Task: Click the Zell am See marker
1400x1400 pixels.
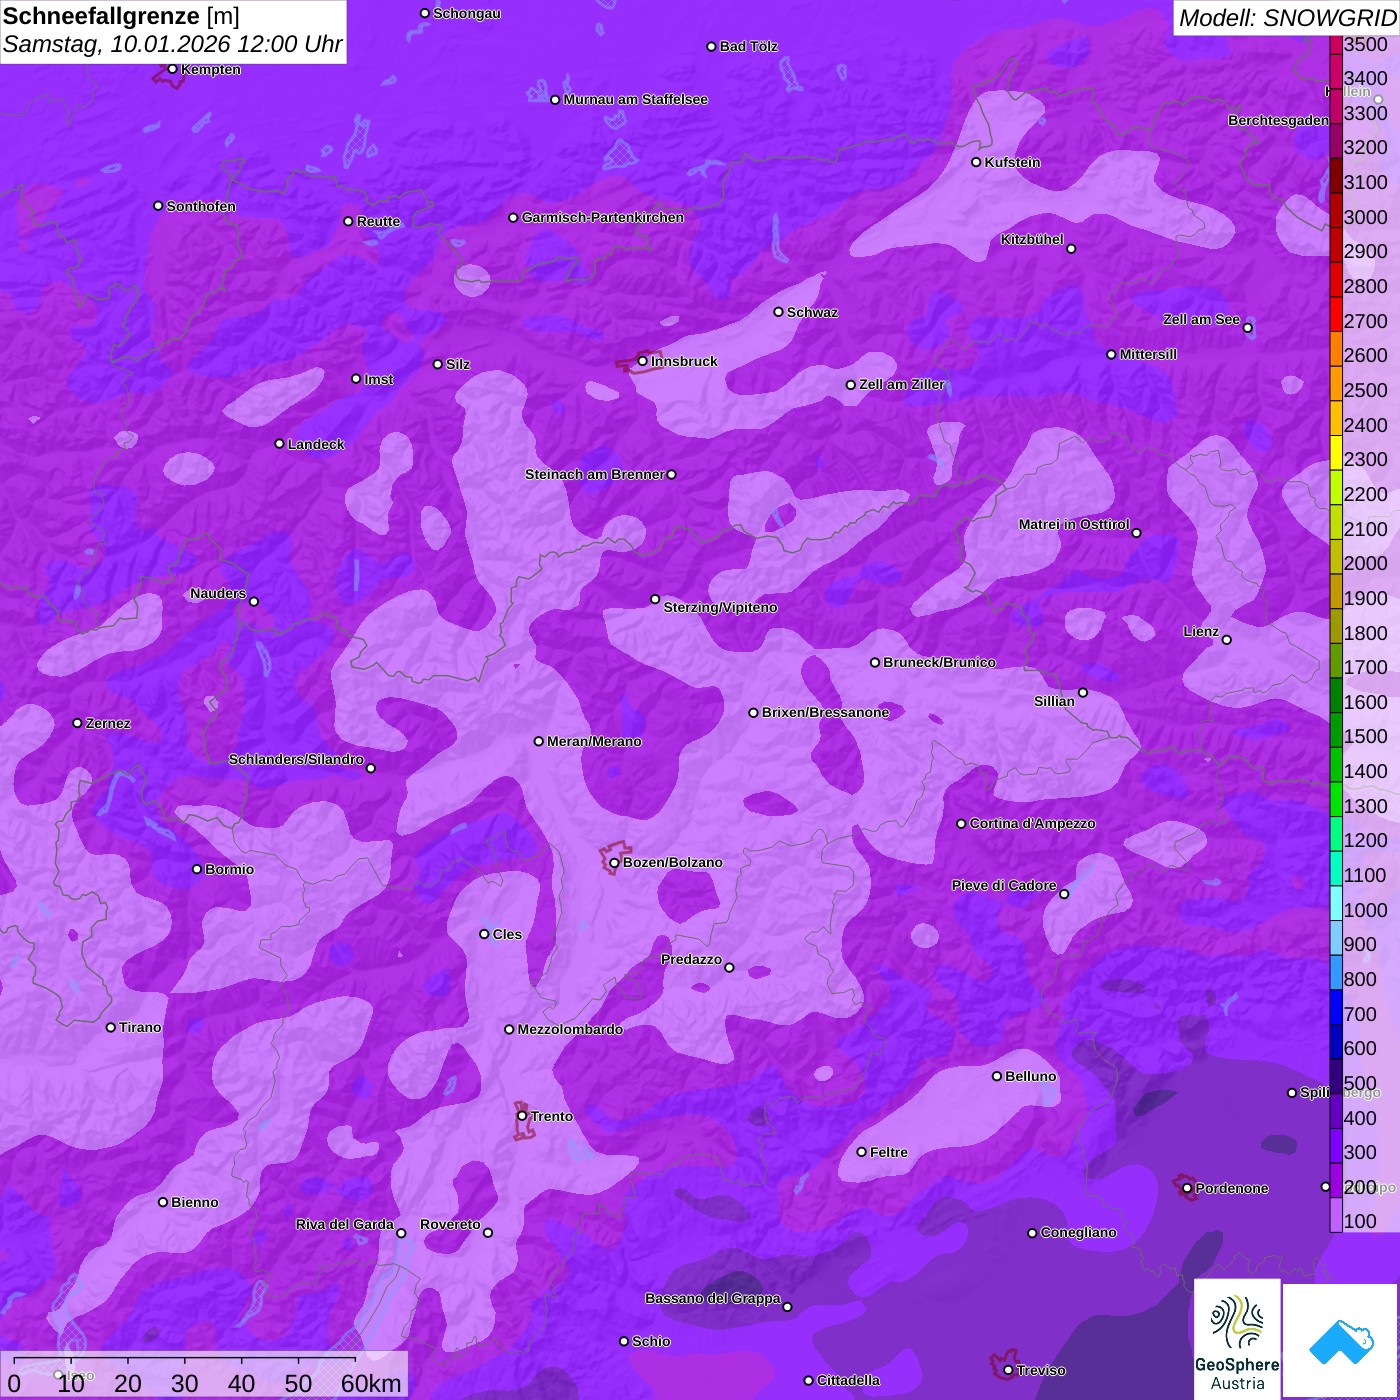Action: tap(1247, 328)
